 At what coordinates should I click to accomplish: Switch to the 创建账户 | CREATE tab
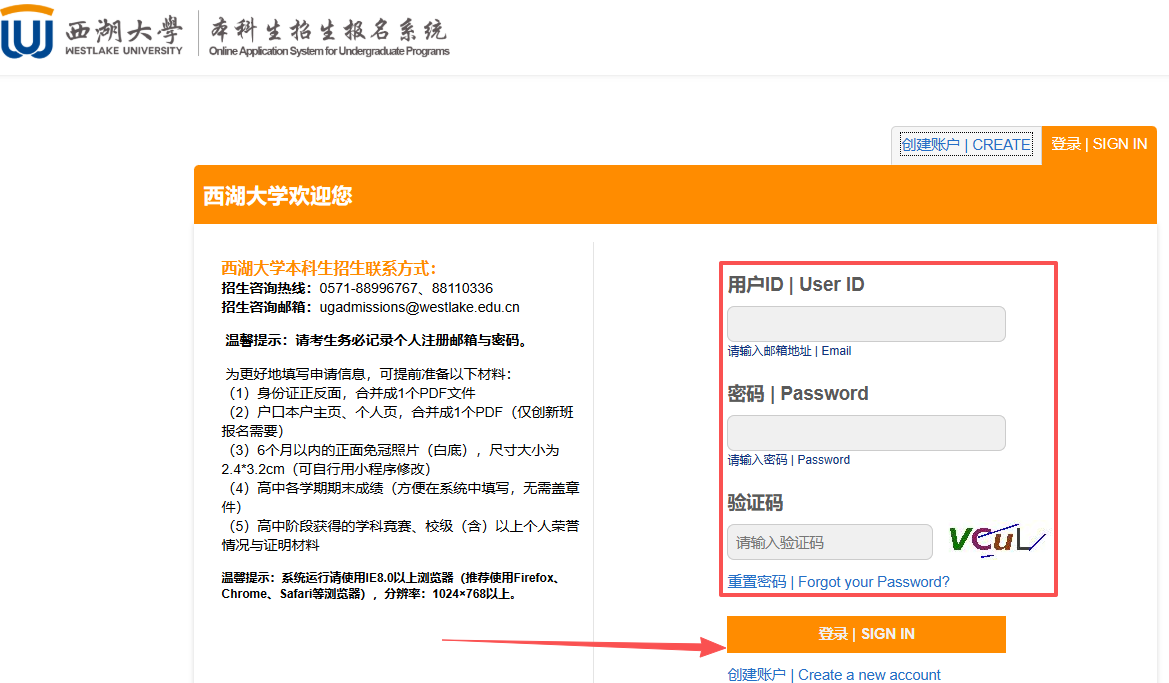click(x=965, y=145)
